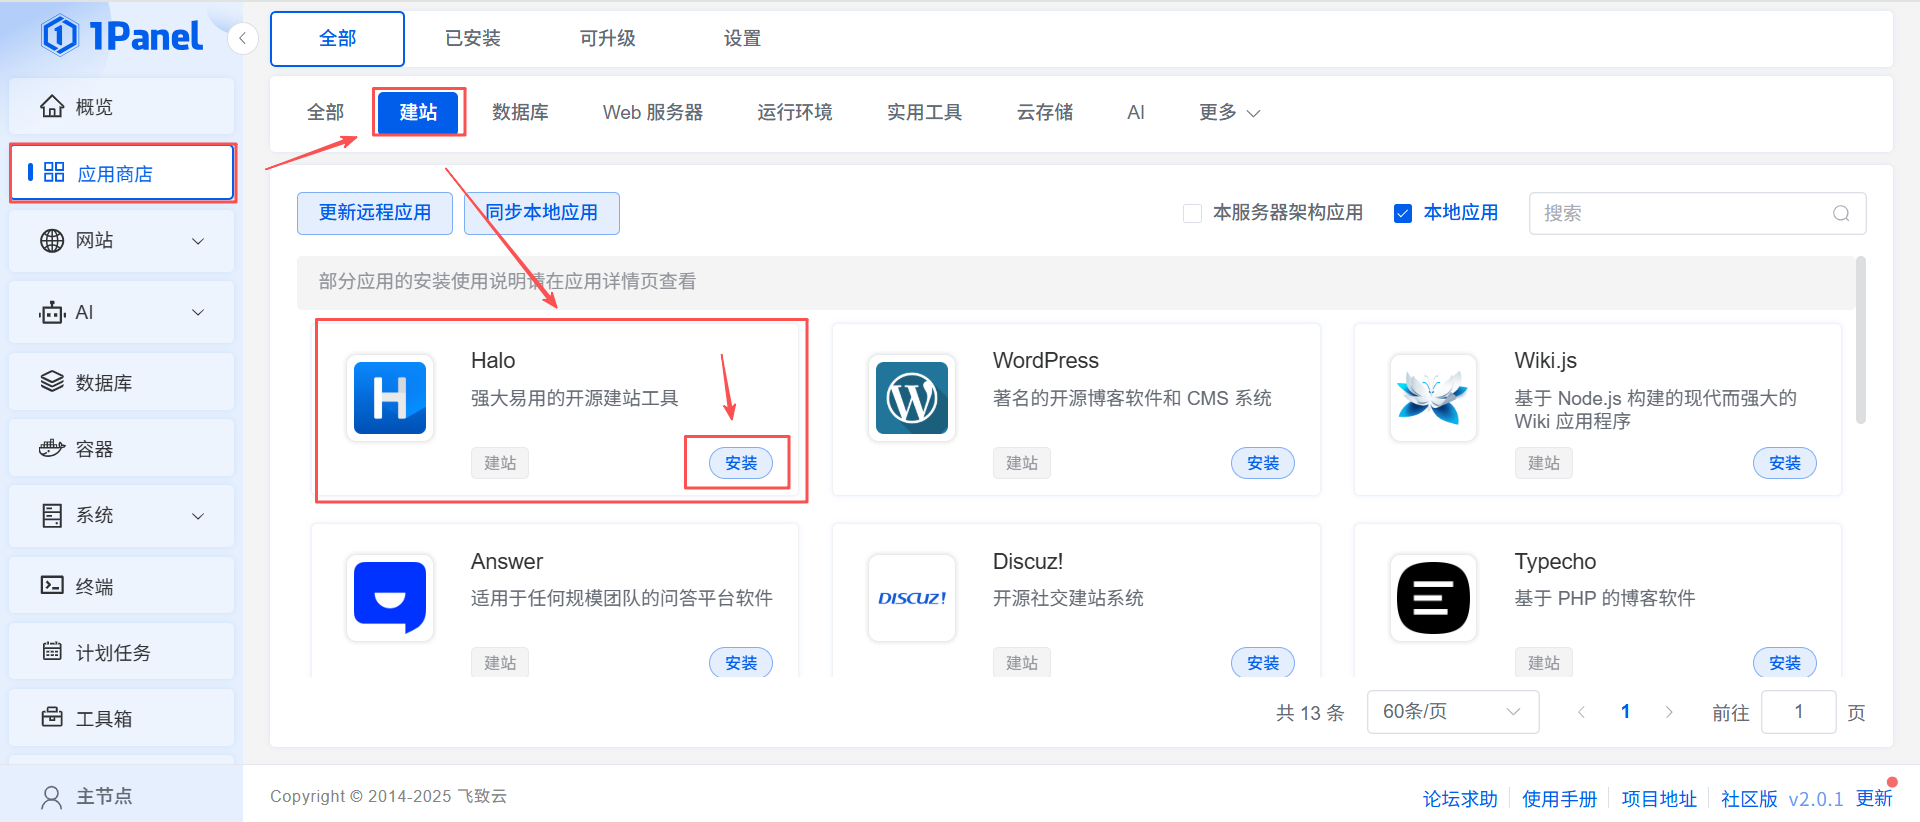
Task: Install the Typecho app
Action: click(1785, 662)
